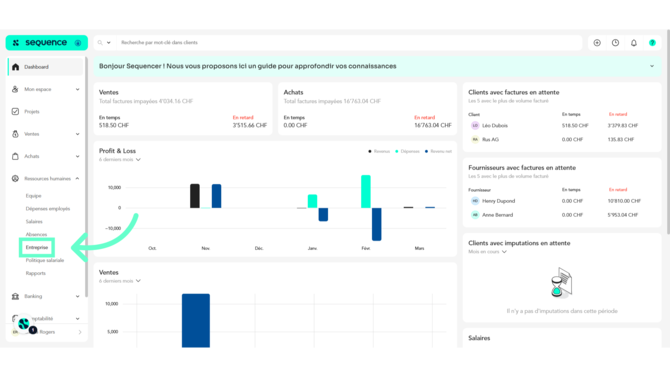Click Anne Bernard avatar
670x377 pixels.
(x=475, y=215)
